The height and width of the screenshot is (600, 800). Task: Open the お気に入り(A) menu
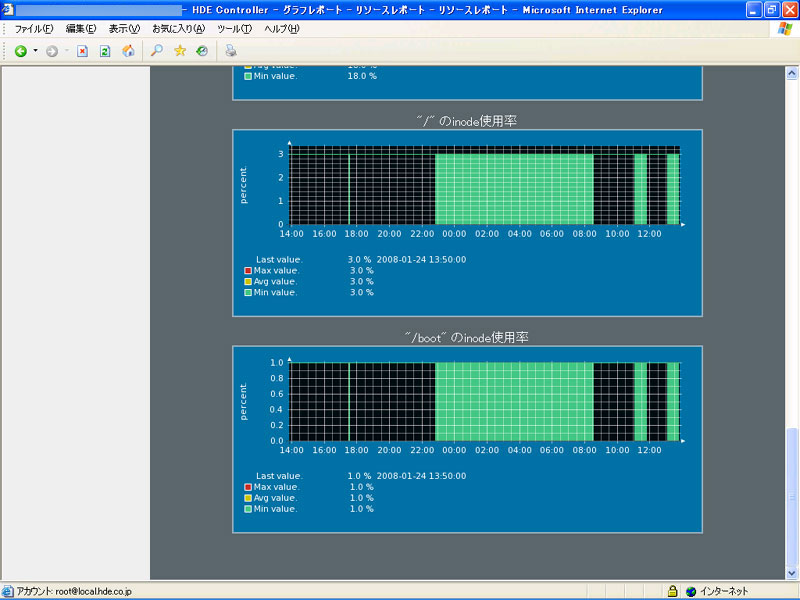click(179, 29)
